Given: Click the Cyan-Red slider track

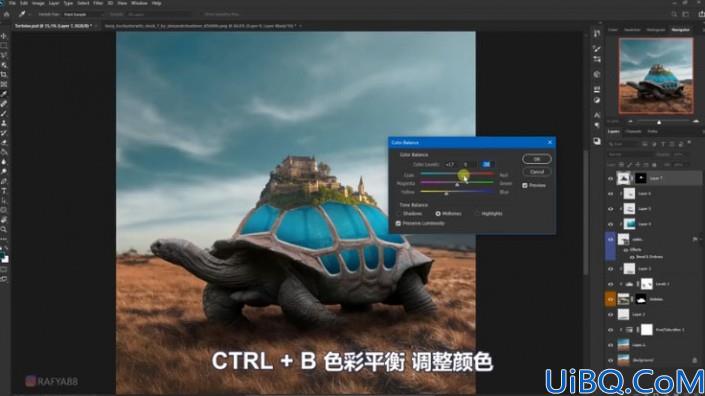Looking at the screenshot, I should pos(457,174).
